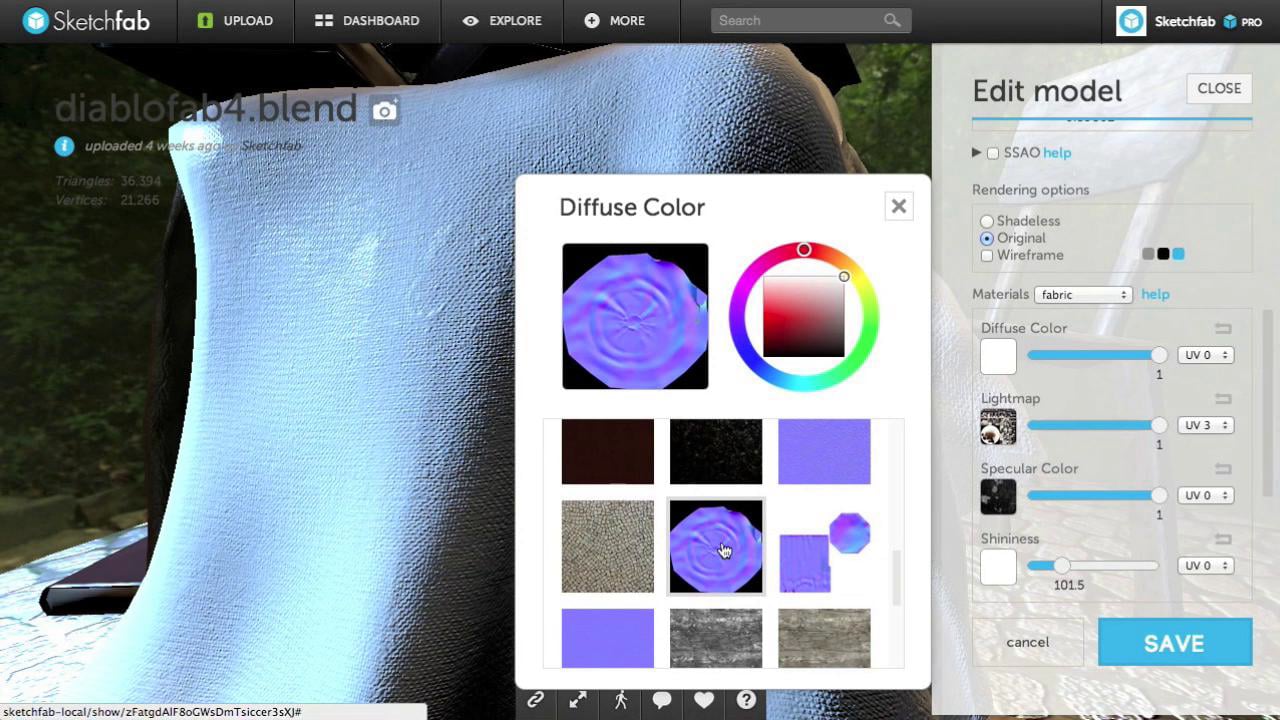Expand the SSAO section triangle
The height and width of the screenshot is (720, 1280).
tap(976, 153)
